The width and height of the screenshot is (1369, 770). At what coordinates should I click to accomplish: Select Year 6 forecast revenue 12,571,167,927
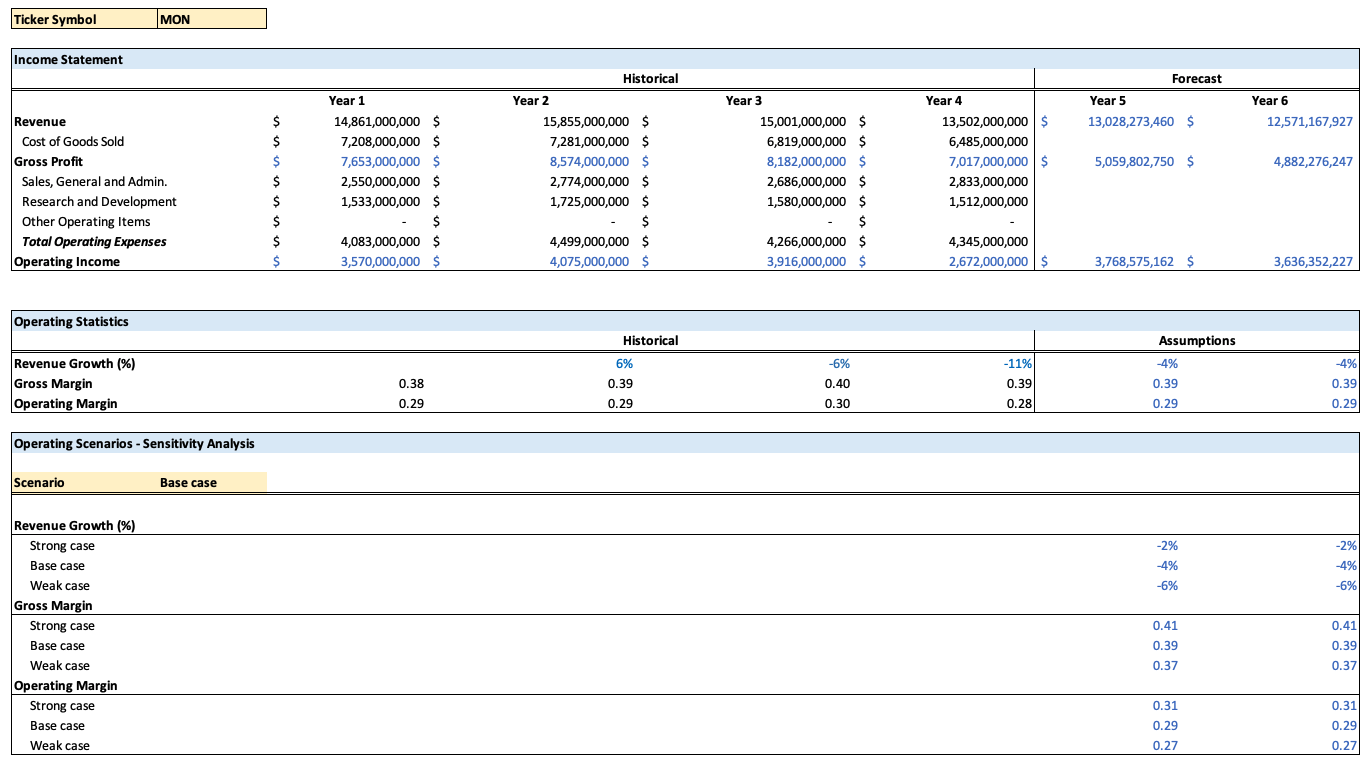pos(1309,121)
